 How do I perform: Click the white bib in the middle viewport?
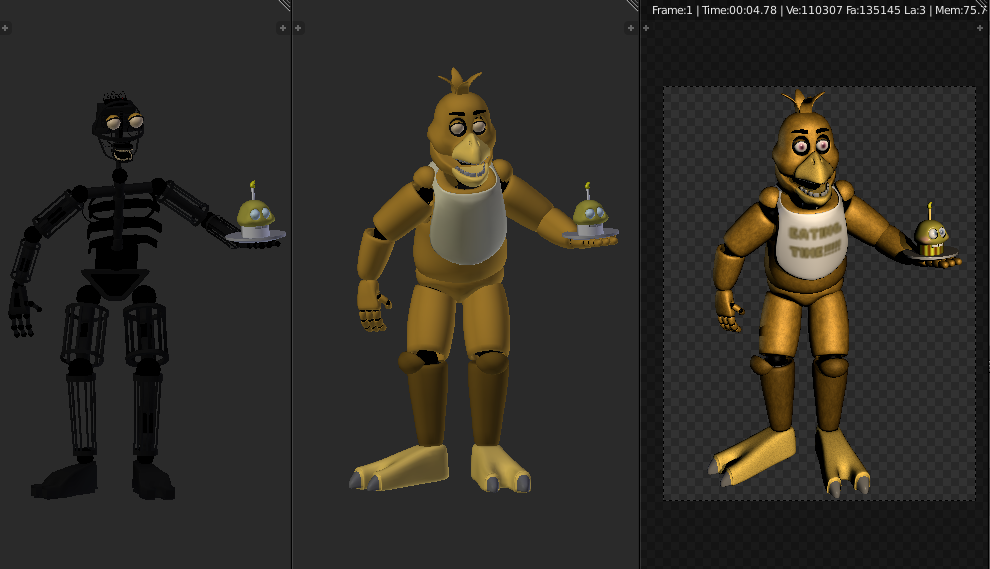467,220
